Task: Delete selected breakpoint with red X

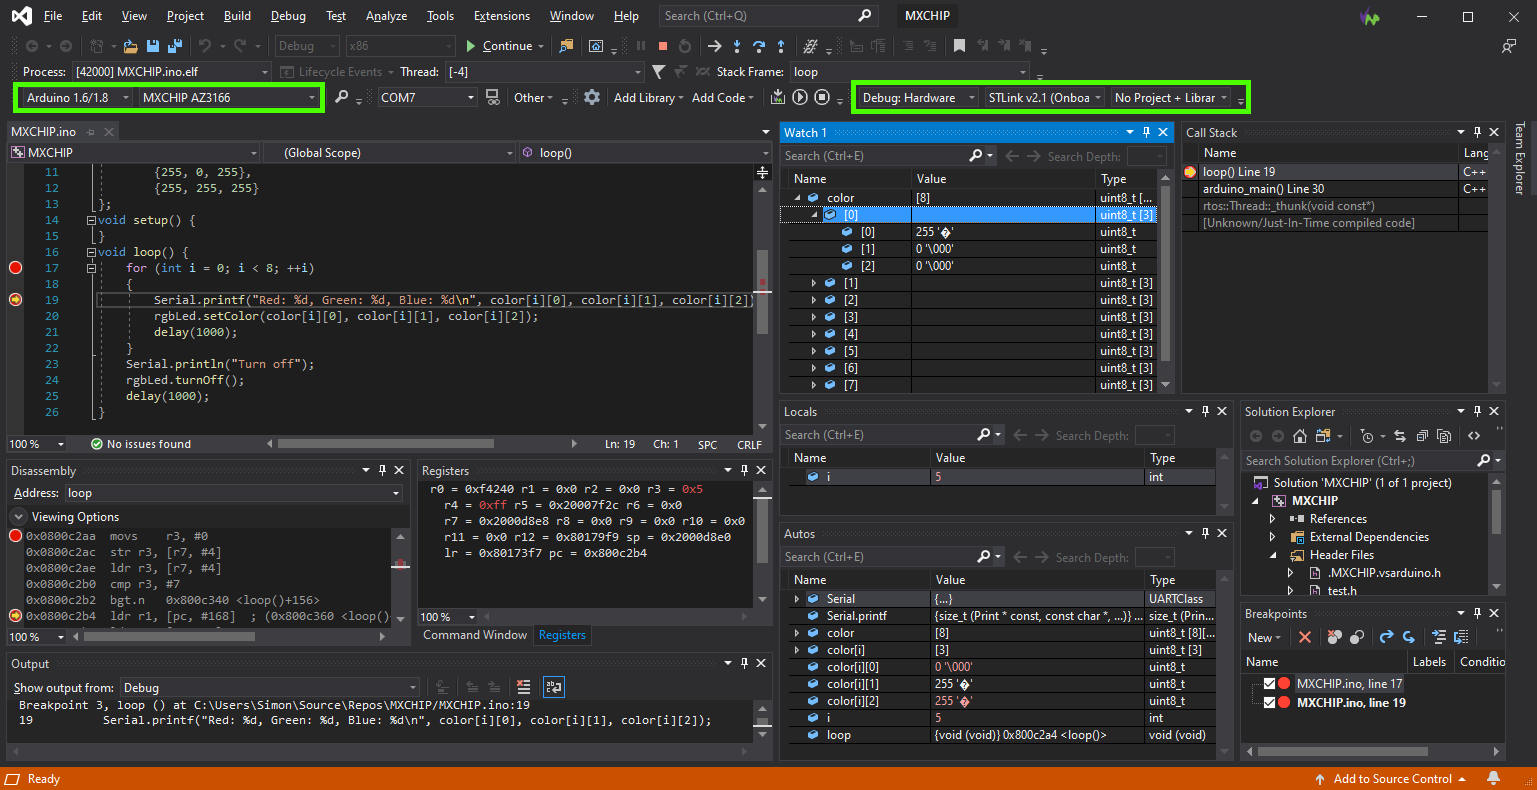Action: [1304, 637]
